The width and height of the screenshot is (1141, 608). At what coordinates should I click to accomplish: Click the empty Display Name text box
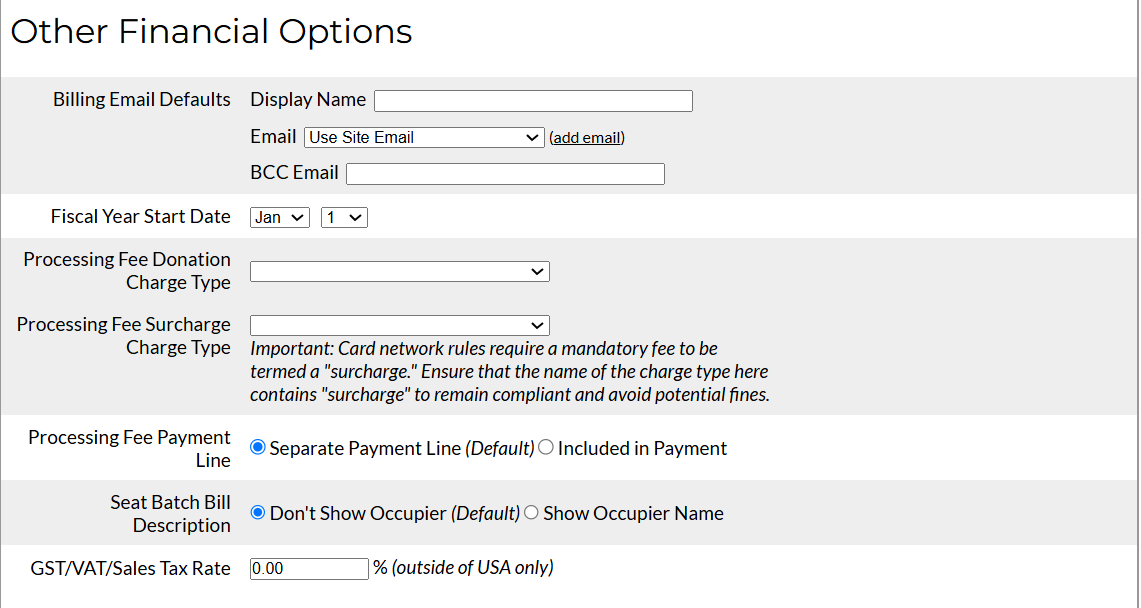click(x=533, y=100)
